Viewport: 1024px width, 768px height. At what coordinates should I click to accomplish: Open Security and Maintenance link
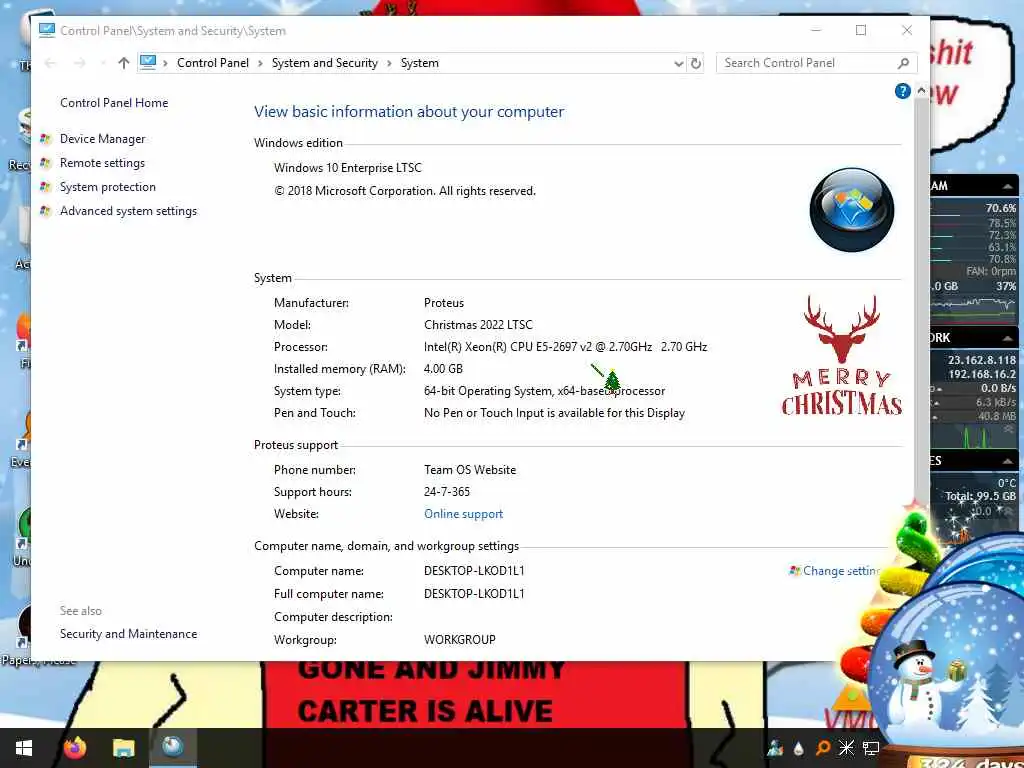pyautogui.click(x=129, y=634)
